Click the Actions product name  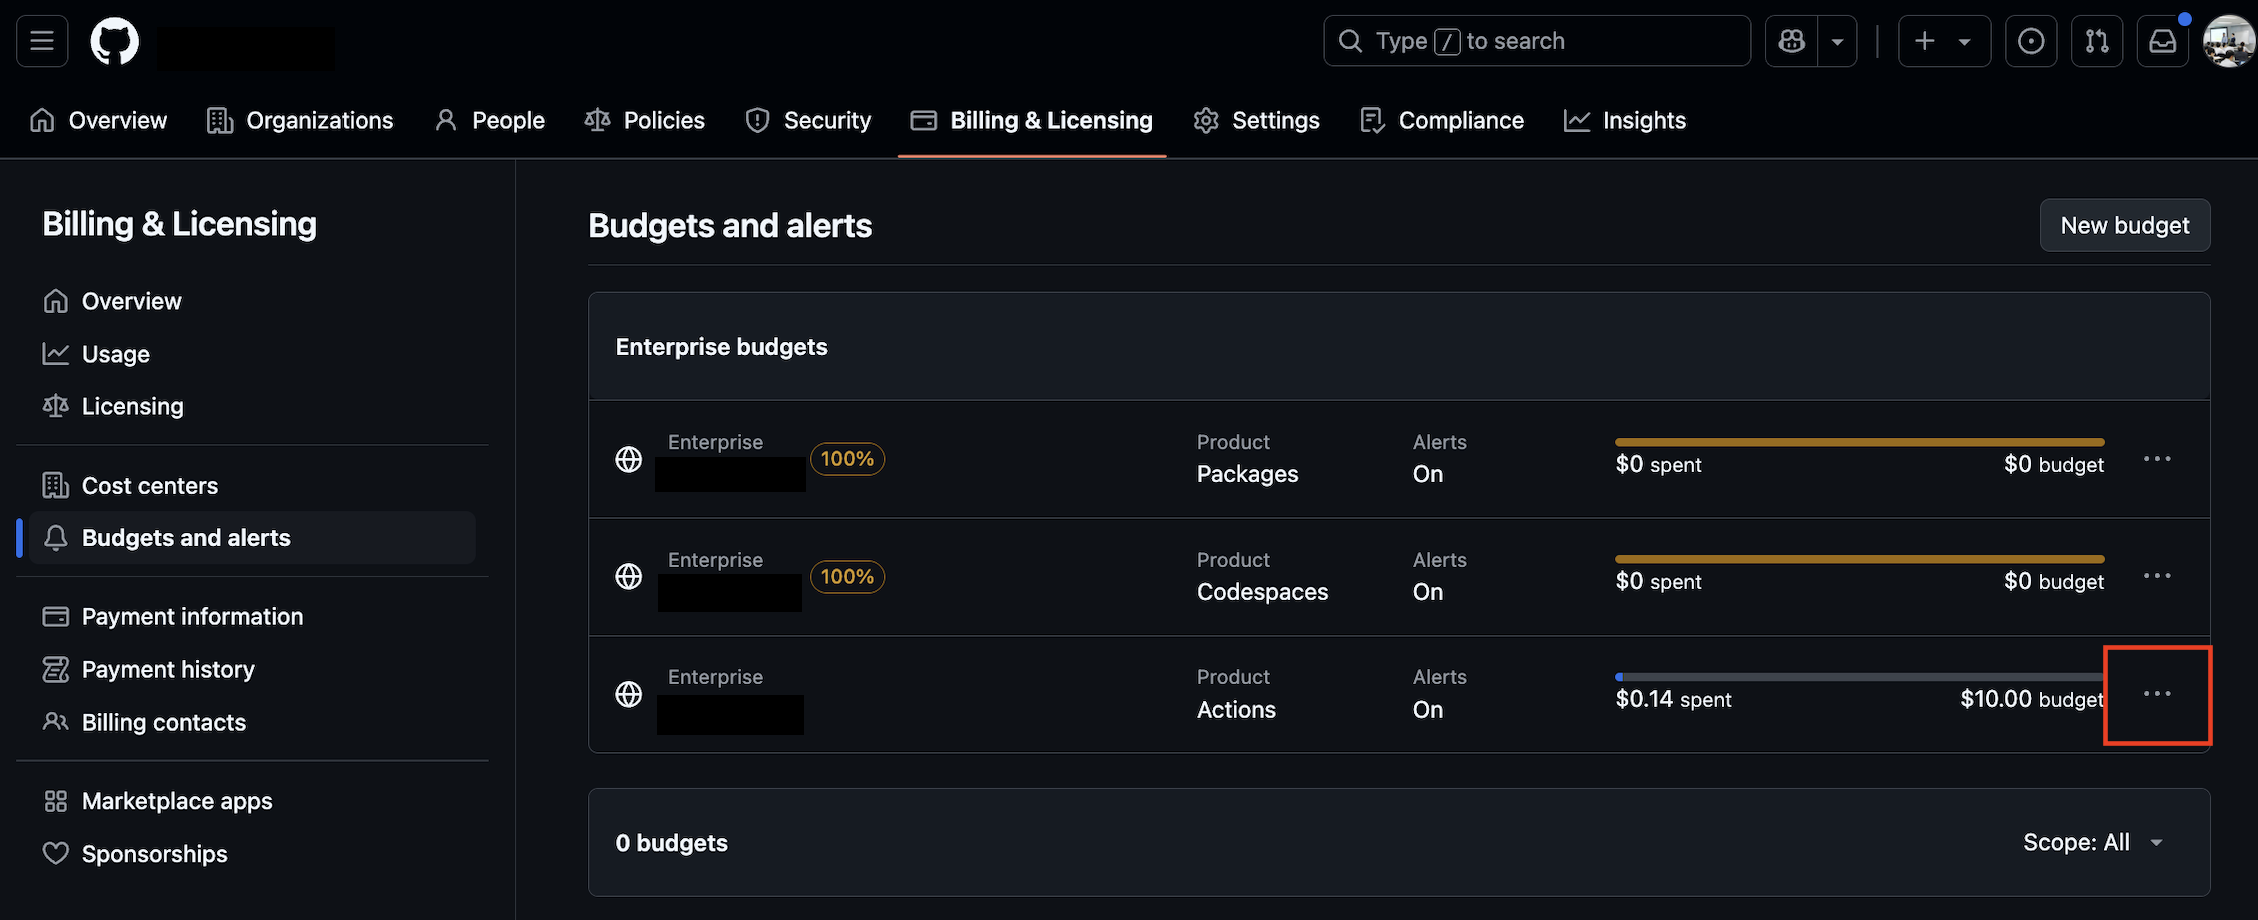(1236, 710)
